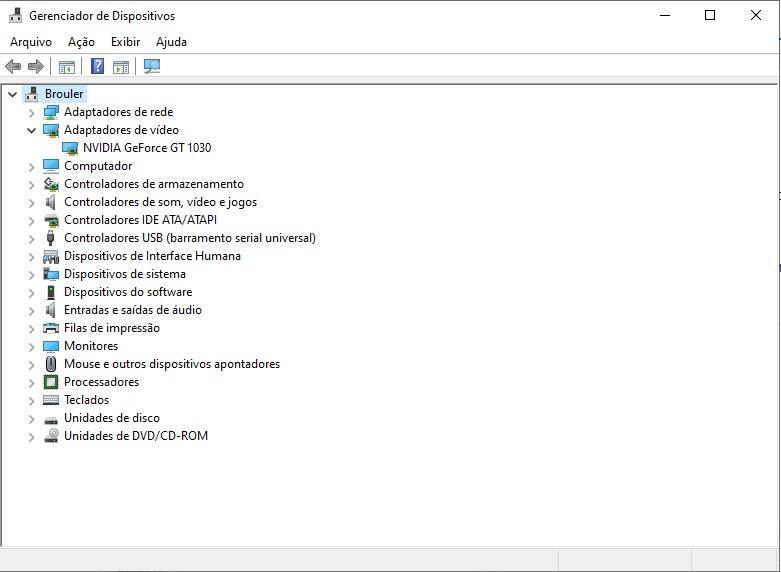Screen dimensions: 781x572
Task: Click the Unidades de disco drive icon
Action: [x=51, y=420]
